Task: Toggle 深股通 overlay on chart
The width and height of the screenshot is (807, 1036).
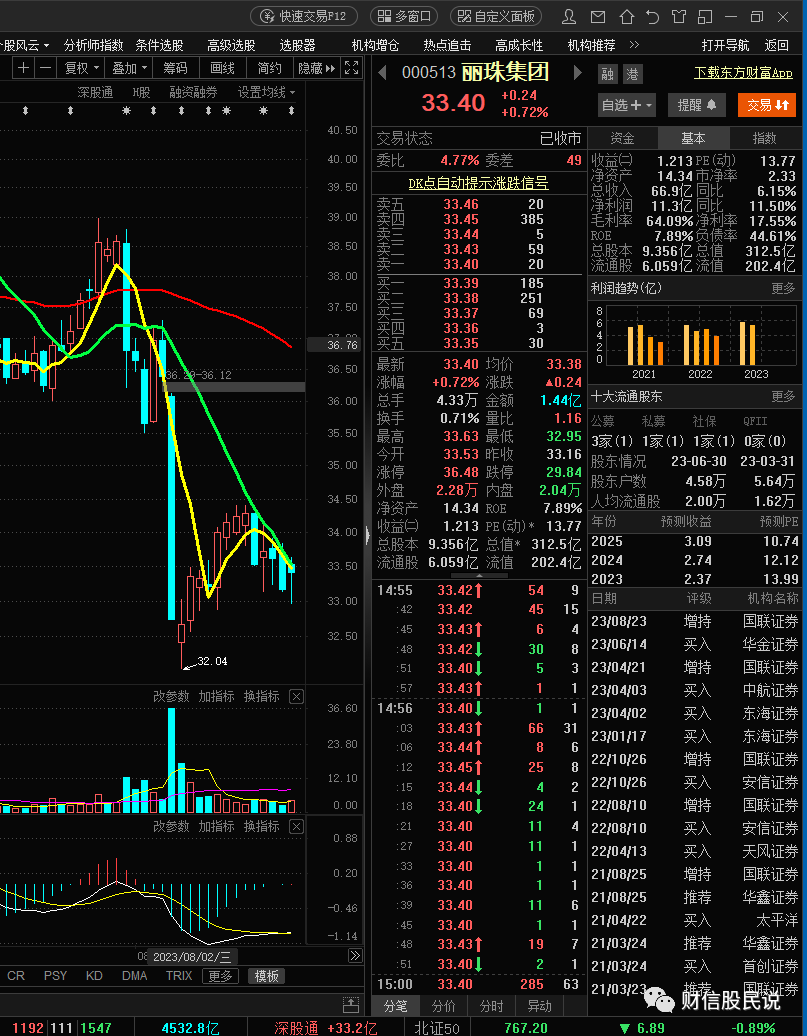Action: [95, 92]
